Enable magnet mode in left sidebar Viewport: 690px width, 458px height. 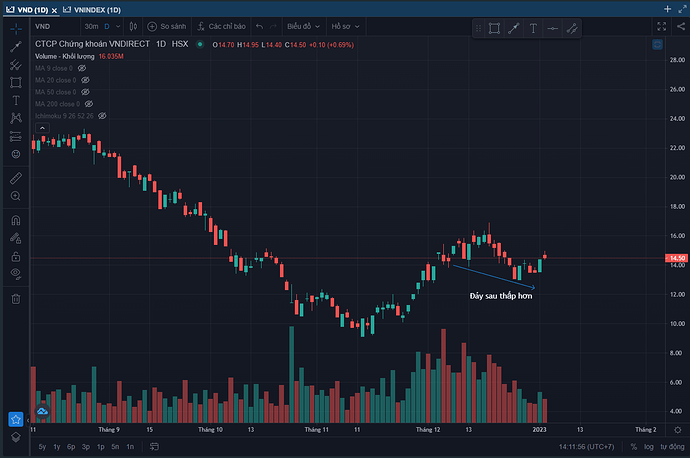click(16, 220)
